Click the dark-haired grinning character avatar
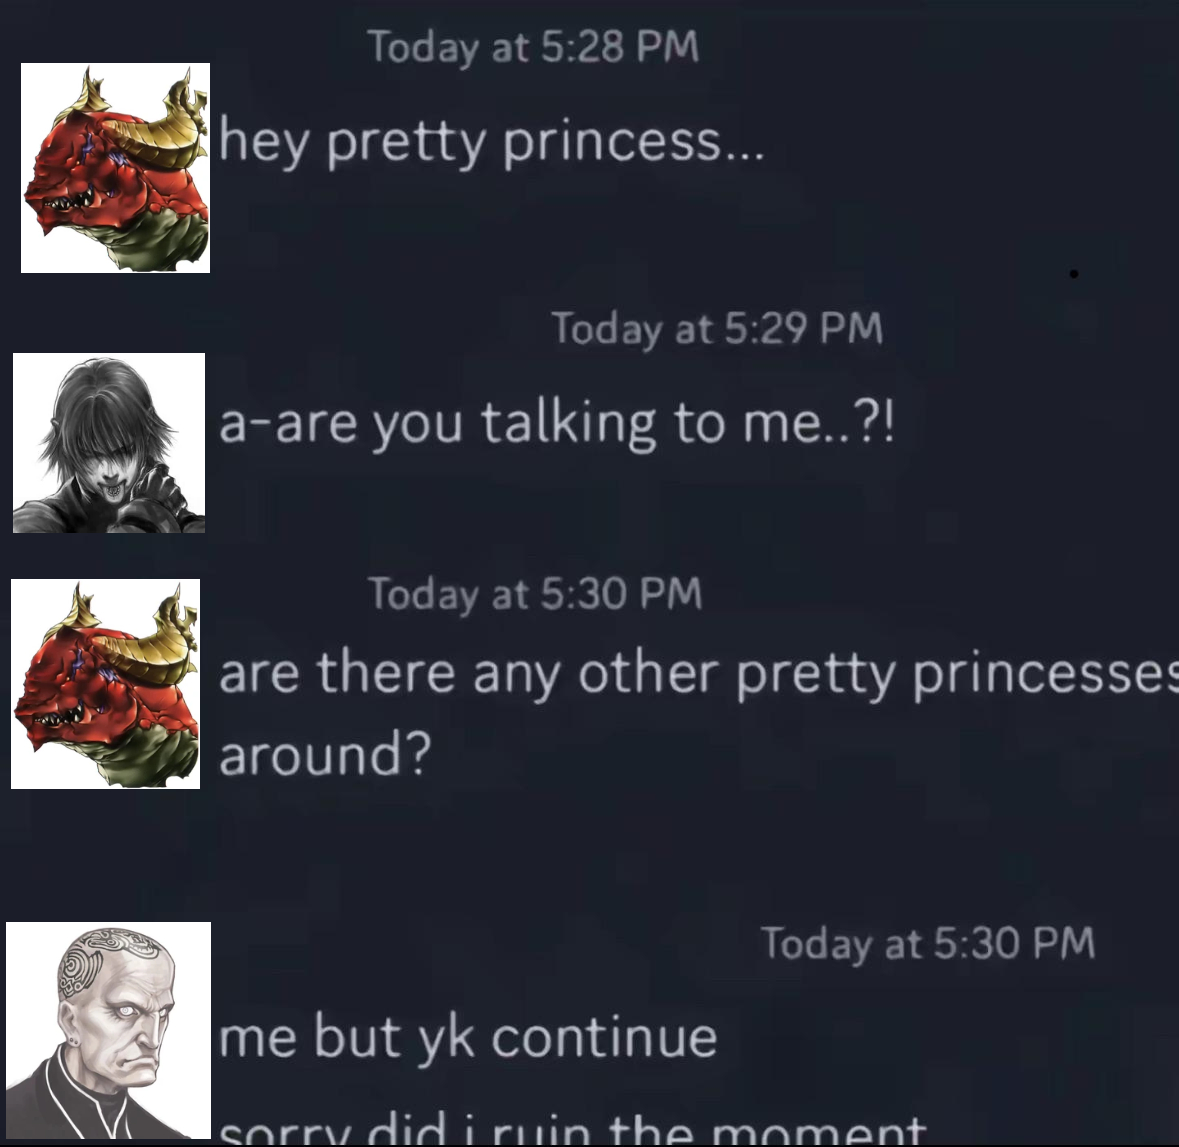Screen dimensions: 1179x1147 tap(109, 442)
